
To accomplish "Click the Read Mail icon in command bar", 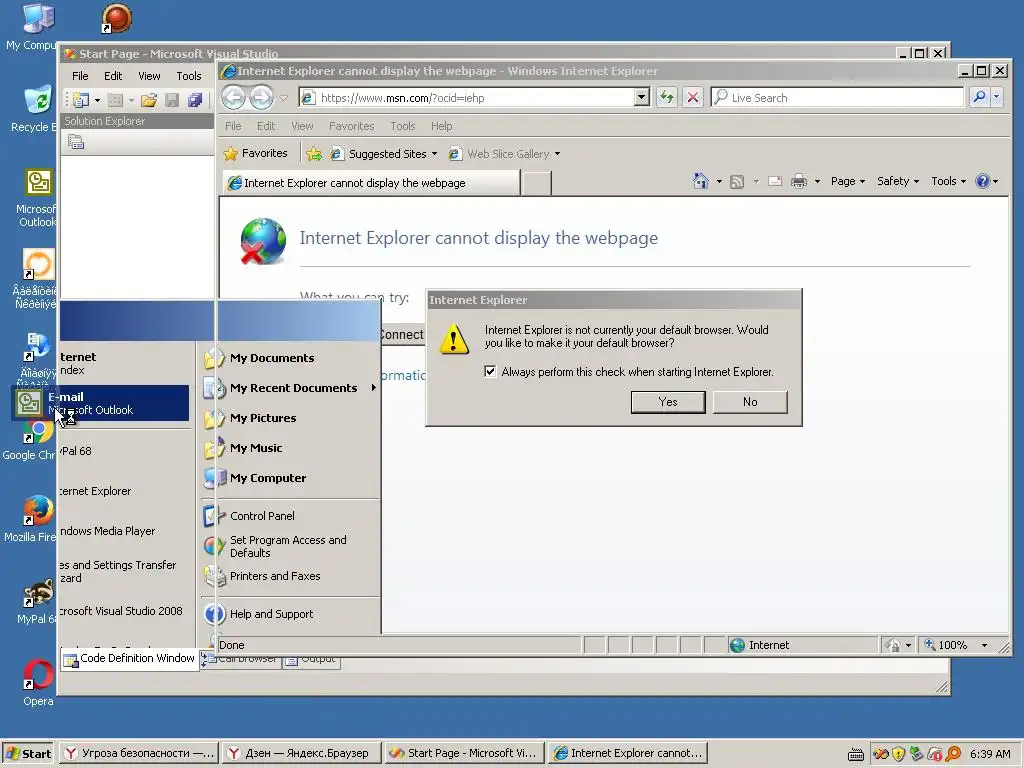I will (x=775, y=182).
